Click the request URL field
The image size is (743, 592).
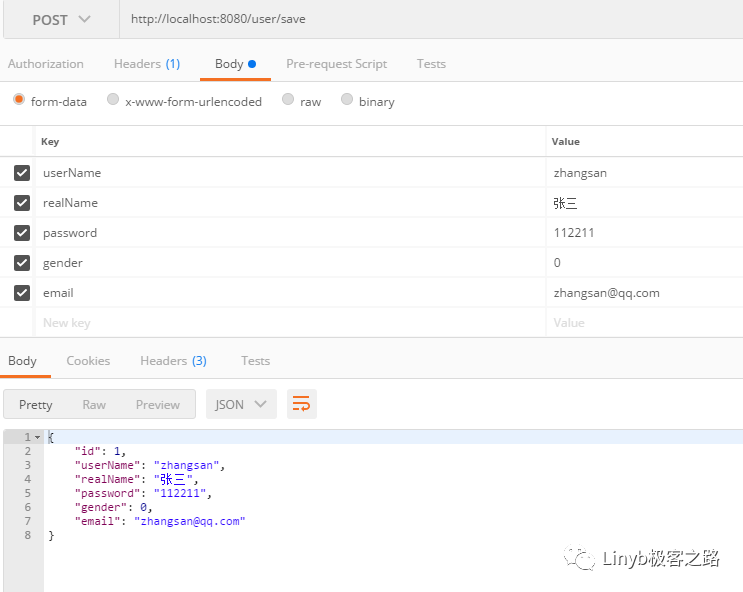coord(431,19)
